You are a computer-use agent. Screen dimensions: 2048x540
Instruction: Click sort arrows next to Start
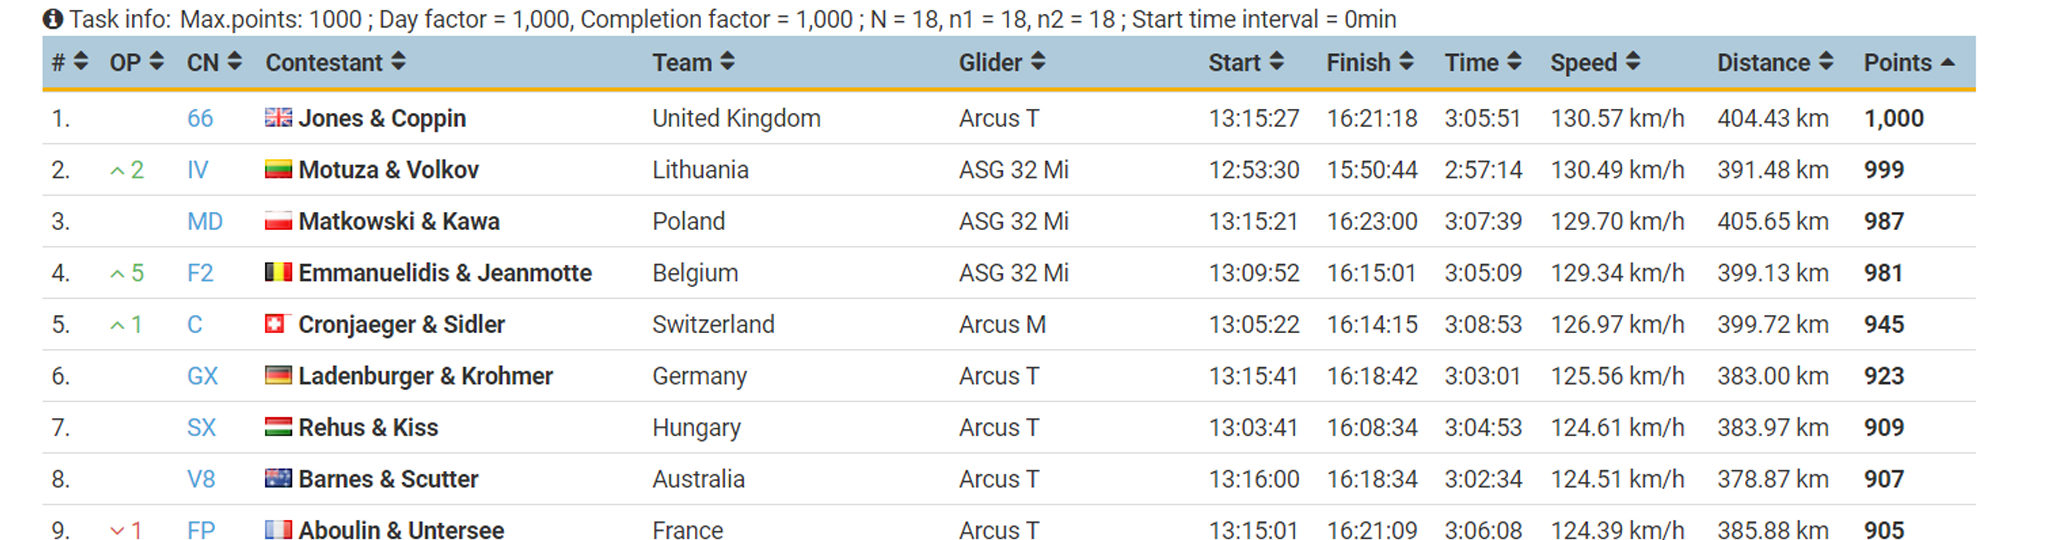coord(1276,62)
